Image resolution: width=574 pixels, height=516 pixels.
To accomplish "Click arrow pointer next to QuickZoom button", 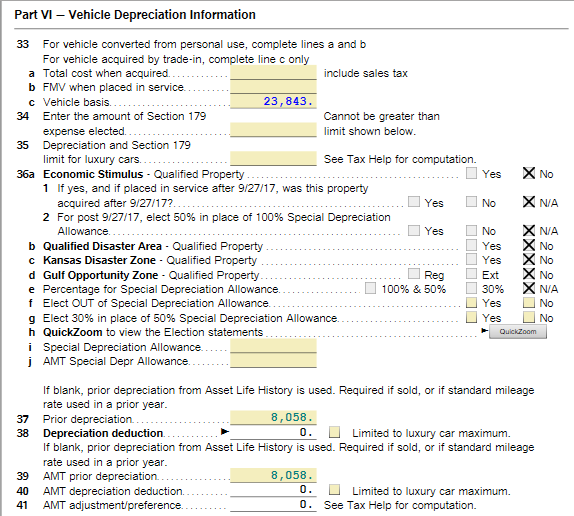I will [x=485, y=330].
